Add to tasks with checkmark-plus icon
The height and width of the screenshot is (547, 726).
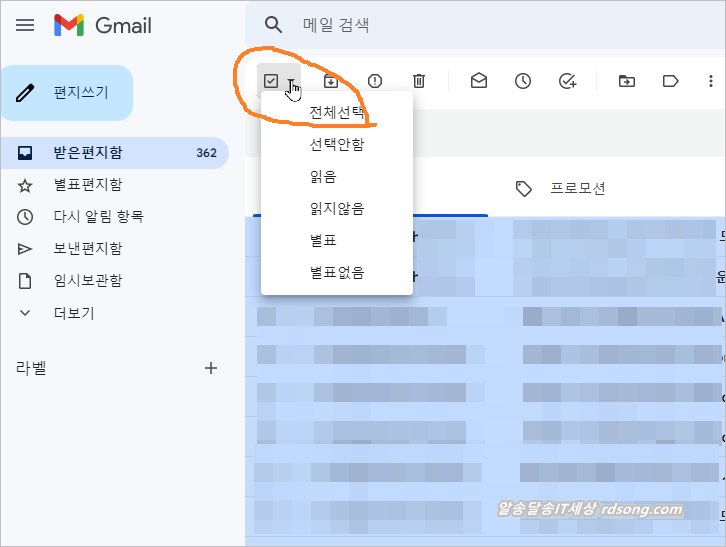[x=568, y=81]
